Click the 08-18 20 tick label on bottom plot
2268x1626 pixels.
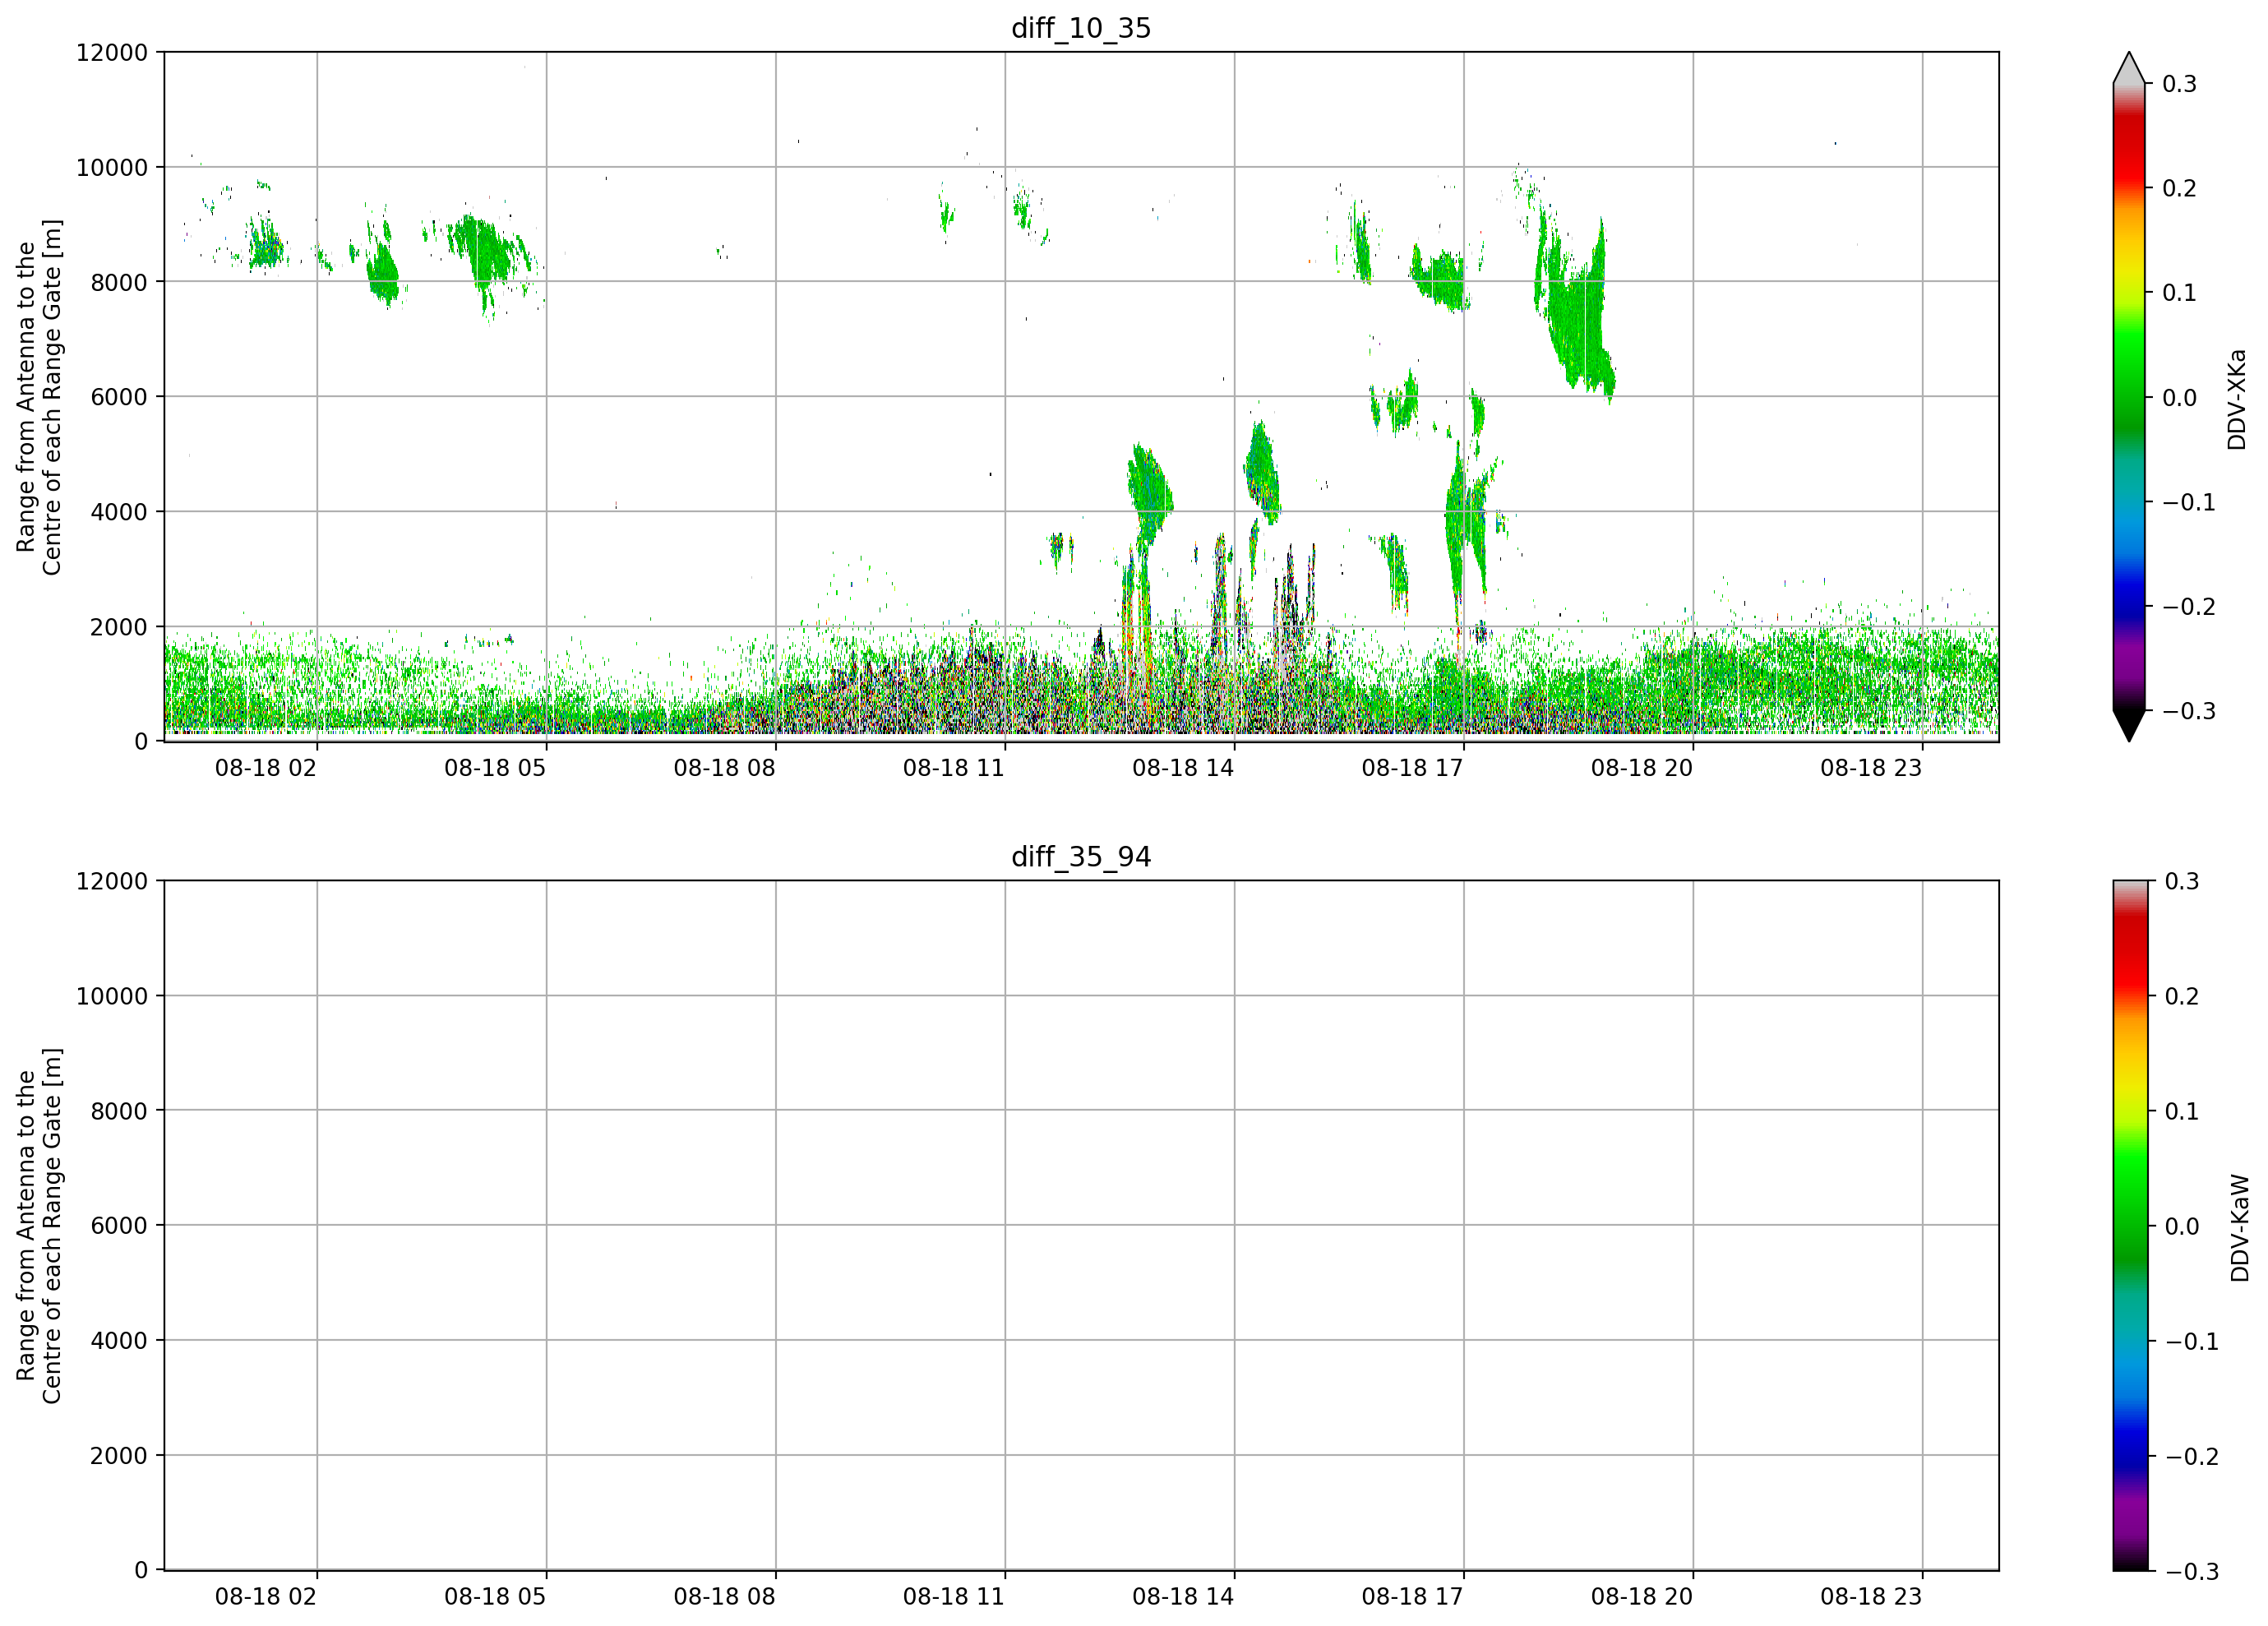[1642, 1597]
